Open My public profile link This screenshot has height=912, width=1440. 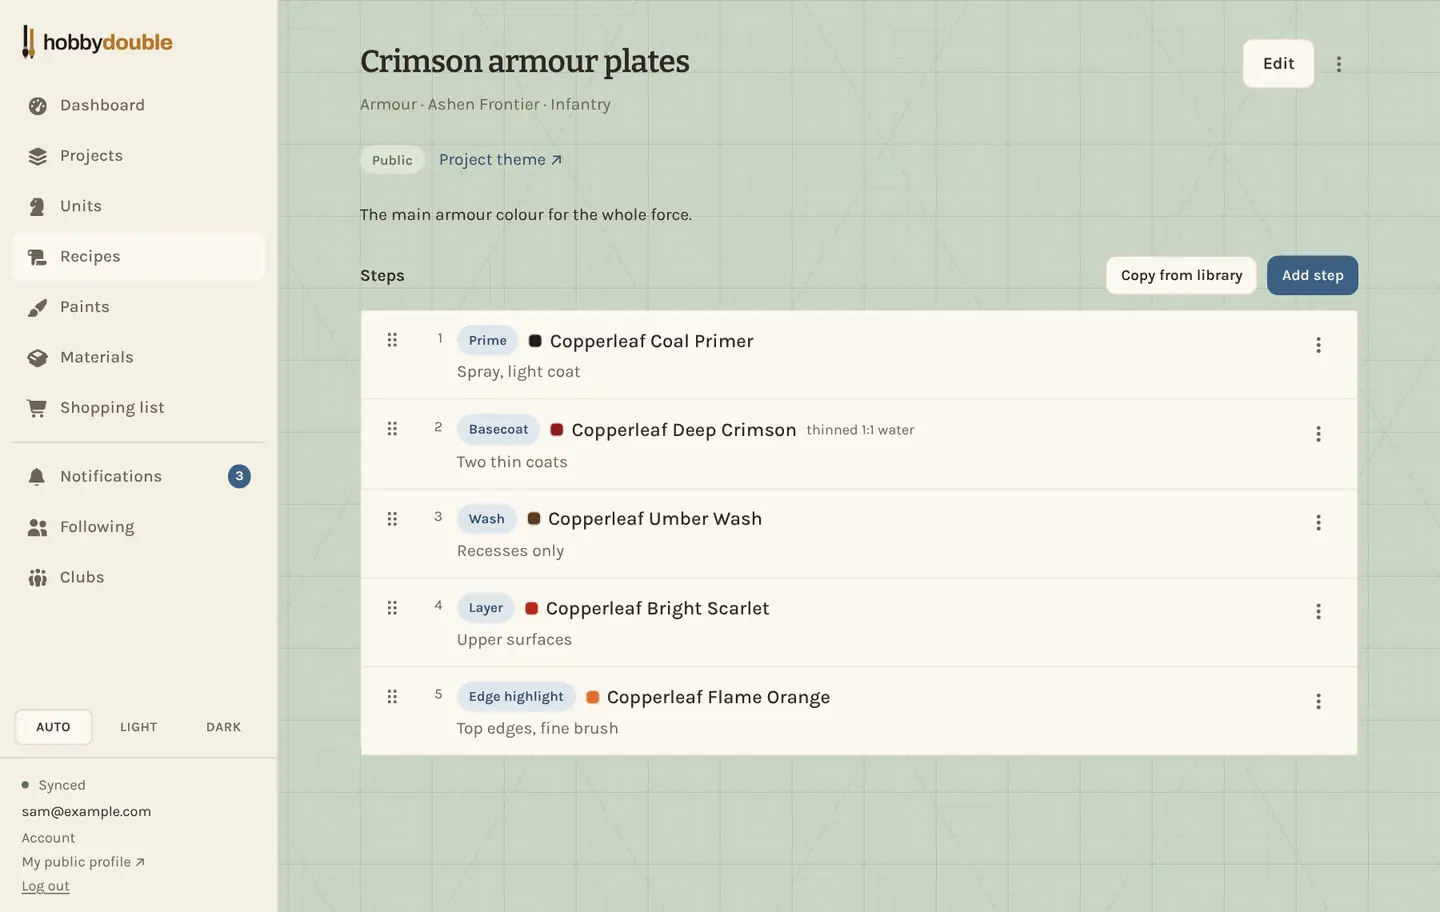click(x=83, y=862)
